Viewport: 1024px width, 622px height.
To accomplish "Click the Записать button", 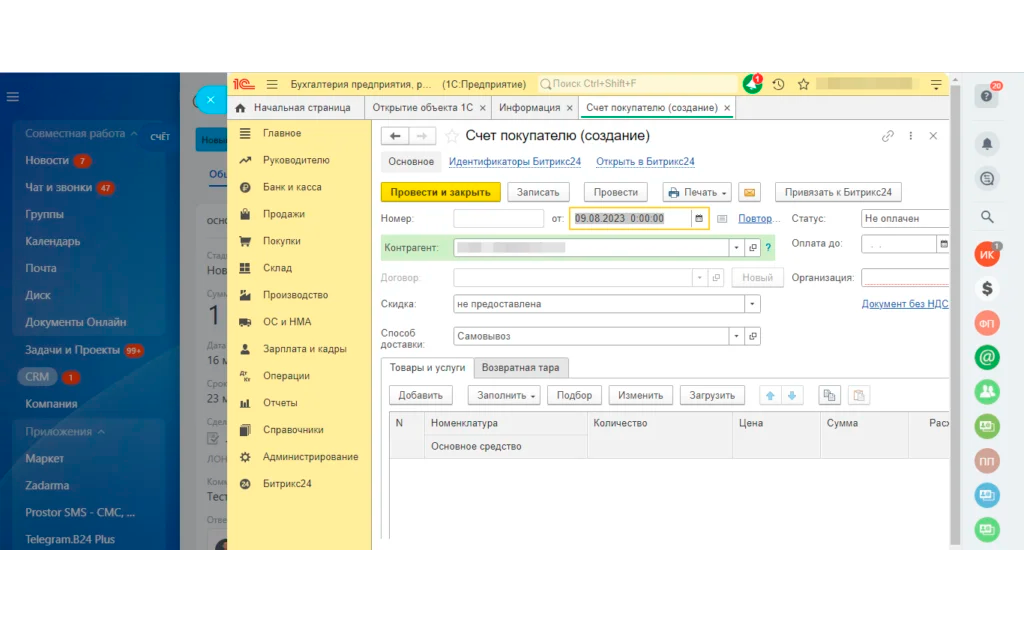I will coord(537,192).
